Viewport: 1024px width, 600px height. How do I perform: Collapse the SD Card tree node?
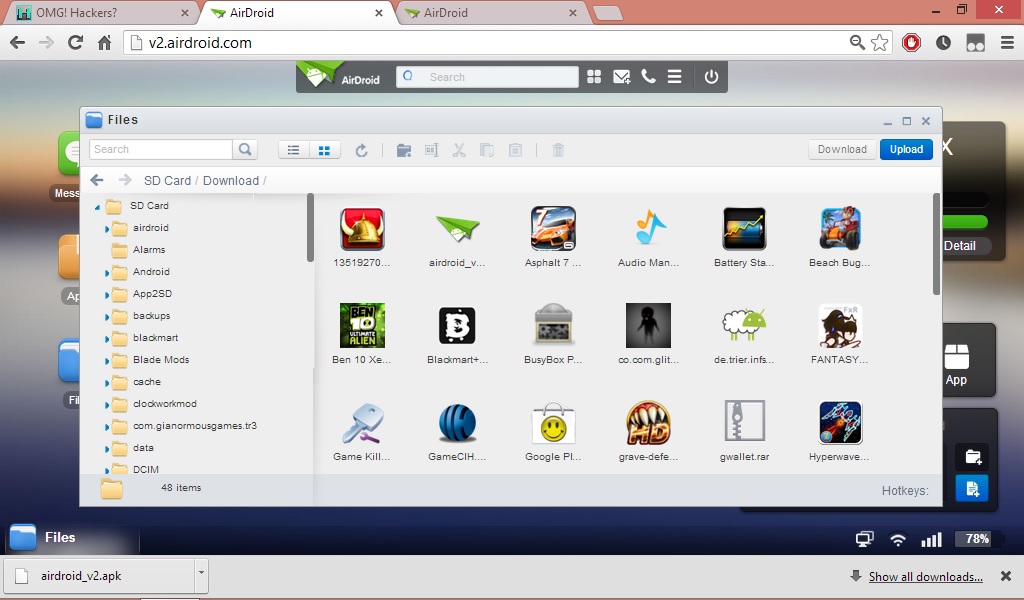(x=97, y=207)
